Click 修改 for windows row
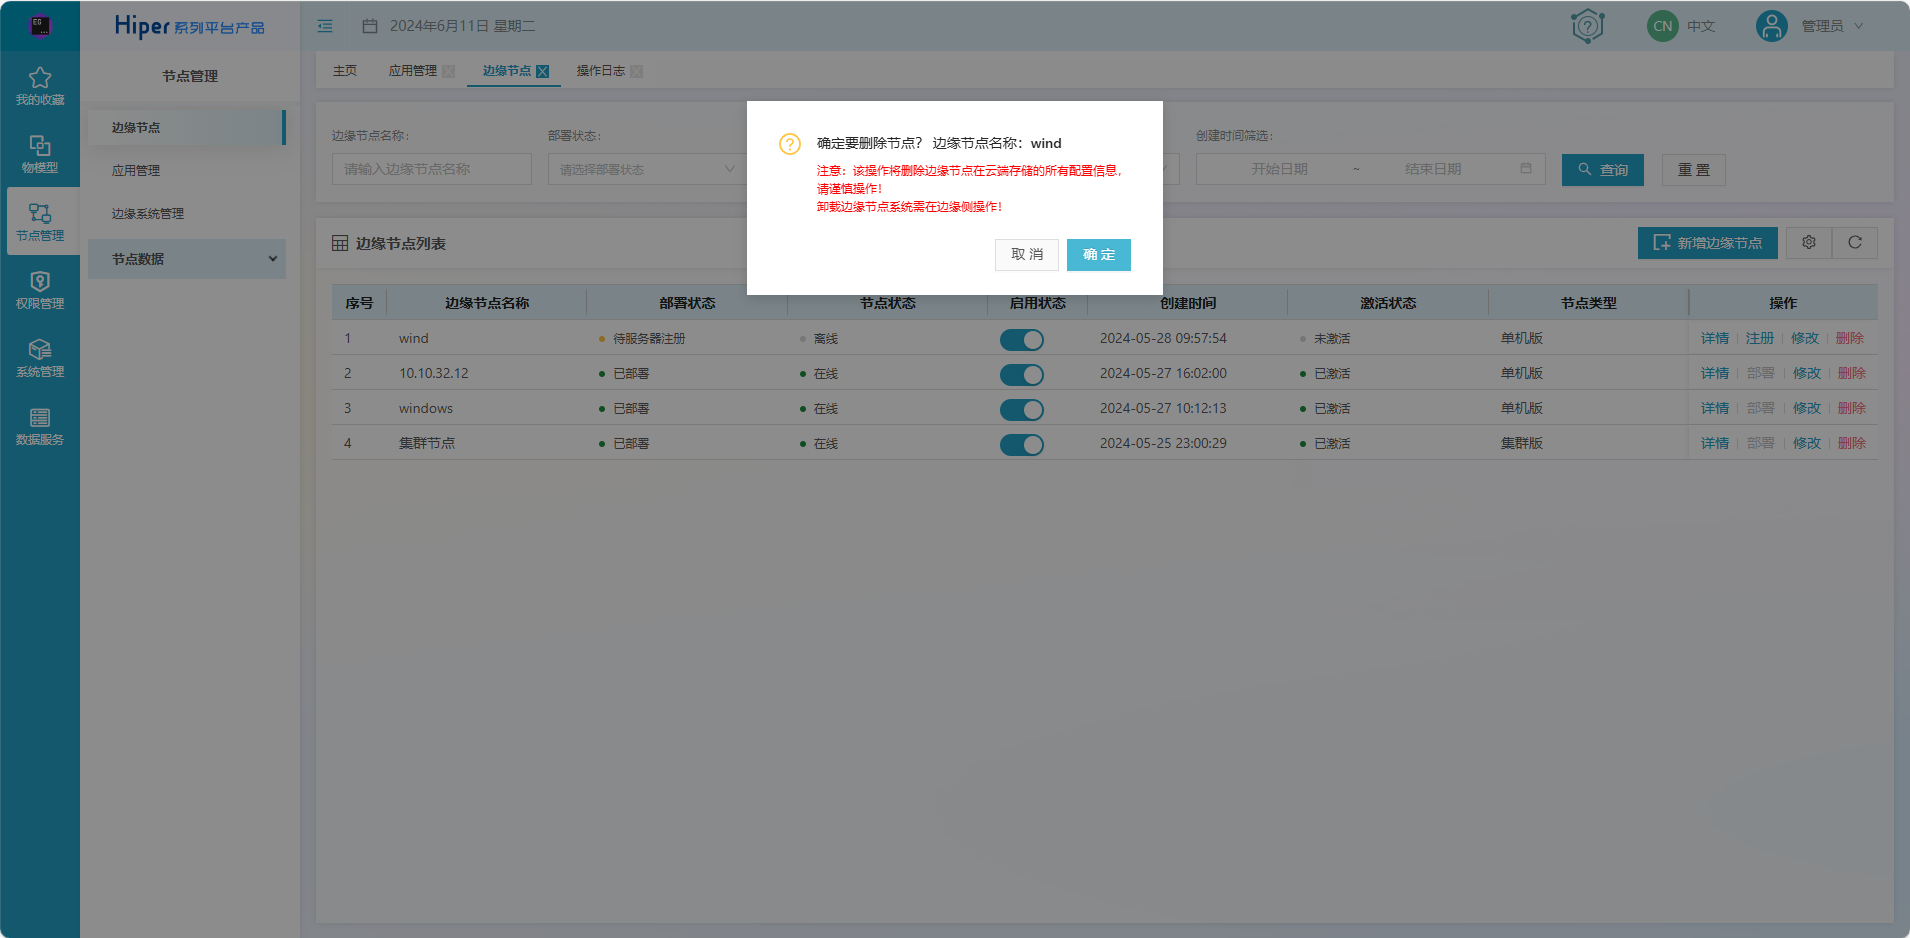 tap(1806, 409)
